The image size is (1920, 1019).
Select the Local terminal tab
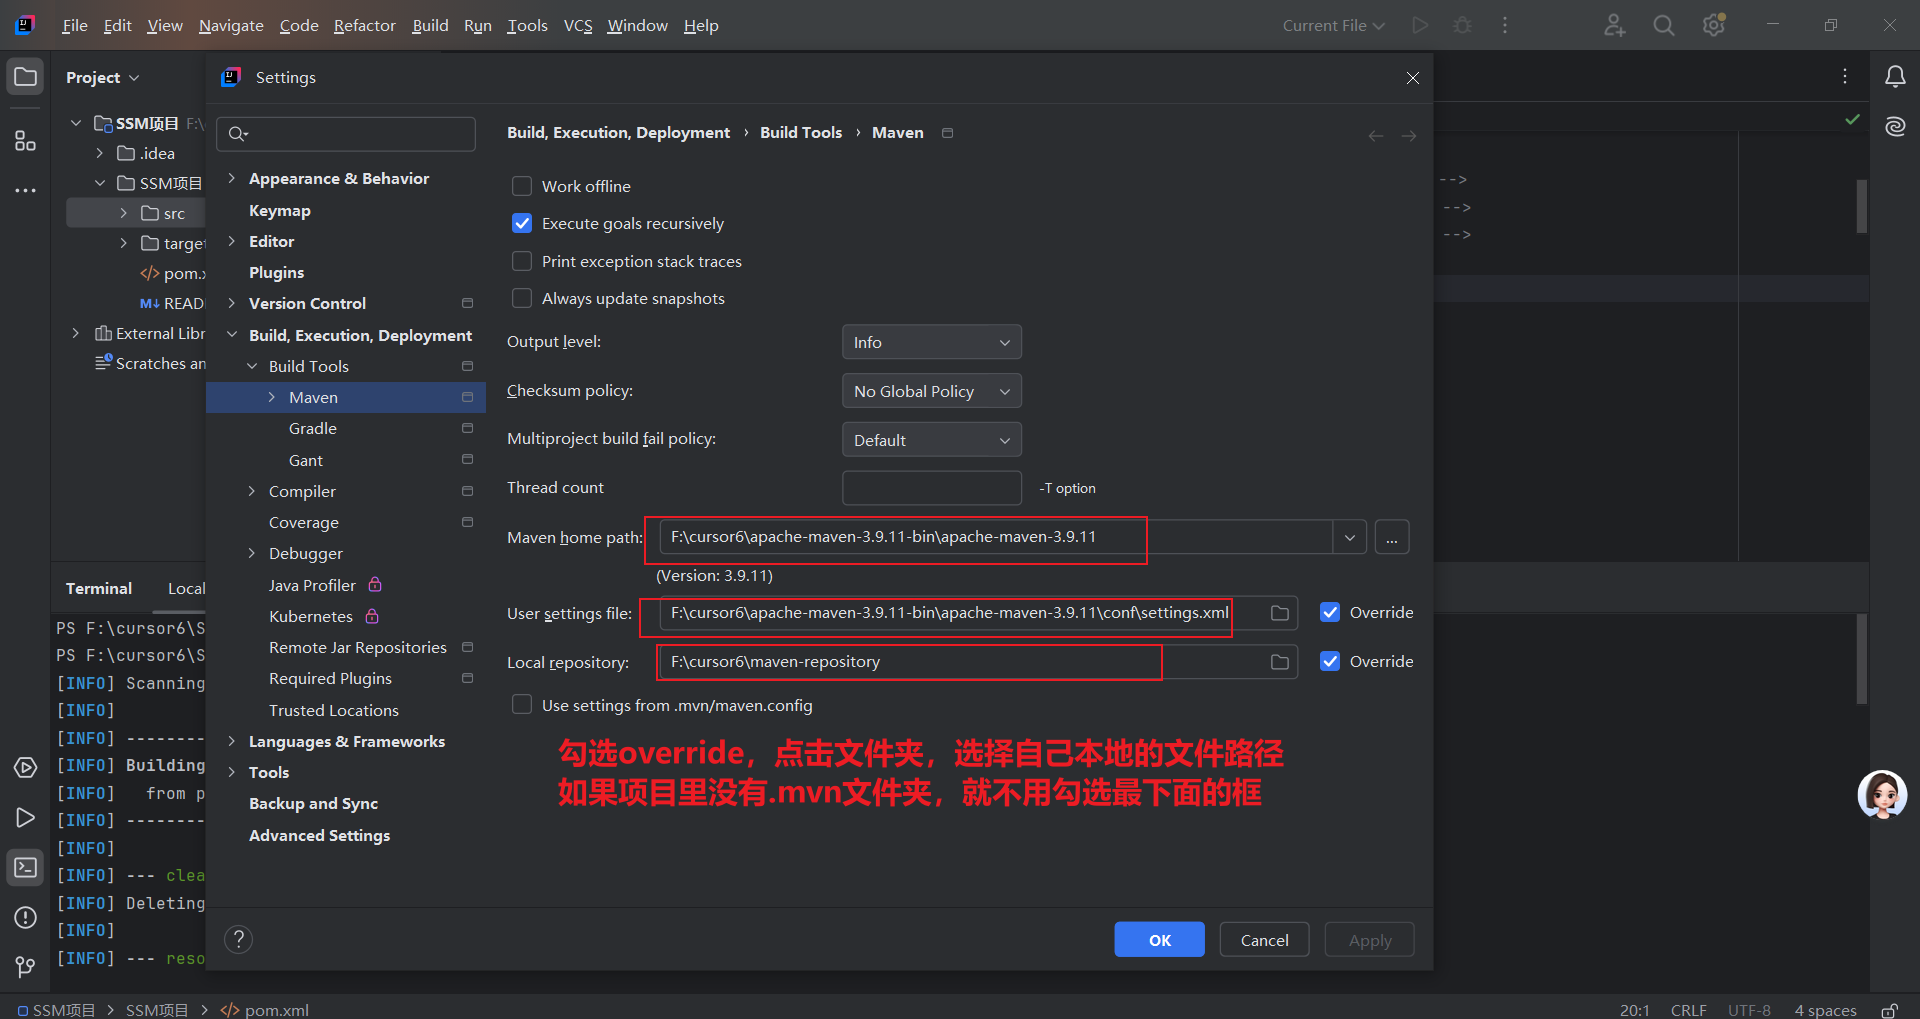186,588
